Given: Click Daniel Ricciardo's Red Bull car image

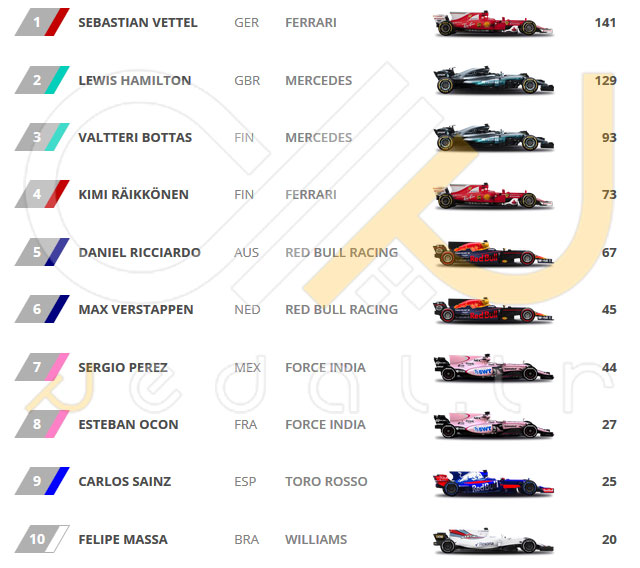Looking at the screenshot, I should click(x=493, y=253).
